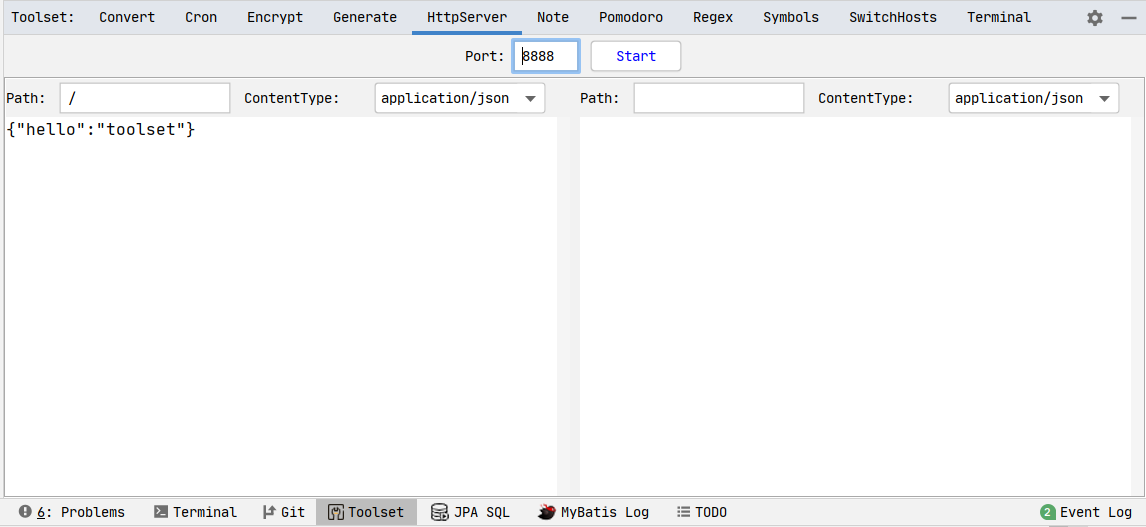
Task: Open the Git tool window
Action: click(x=283, y=512)
